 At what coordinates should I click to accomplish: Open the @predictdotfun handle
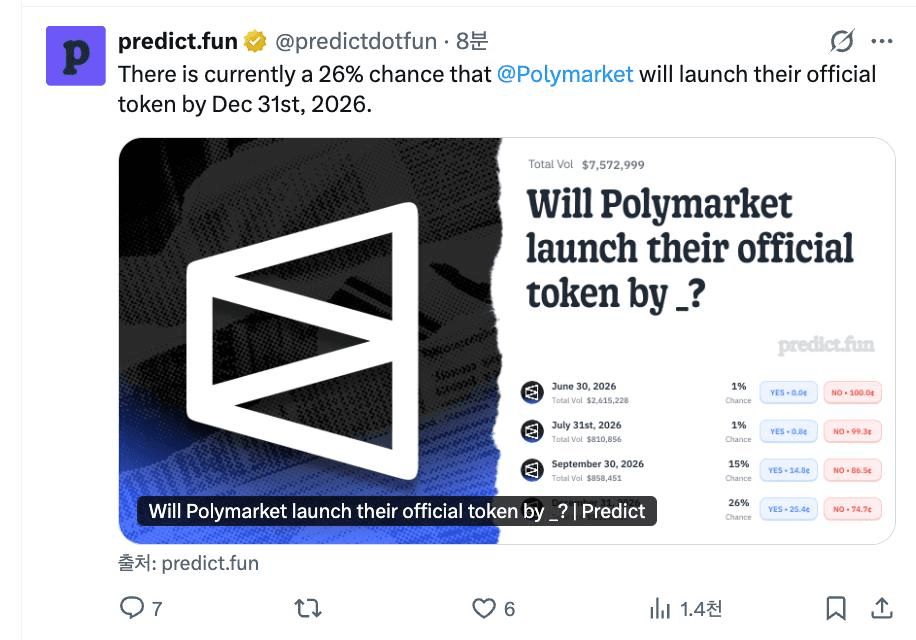tap(356, 41)
